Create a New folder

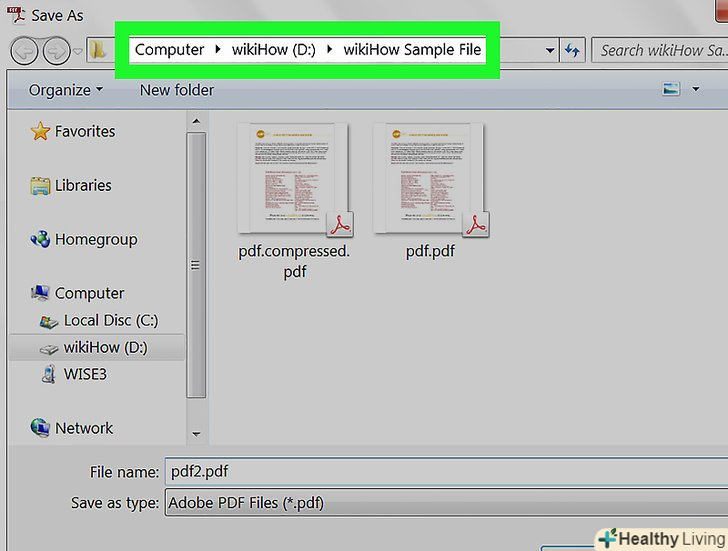click(177, 90)
